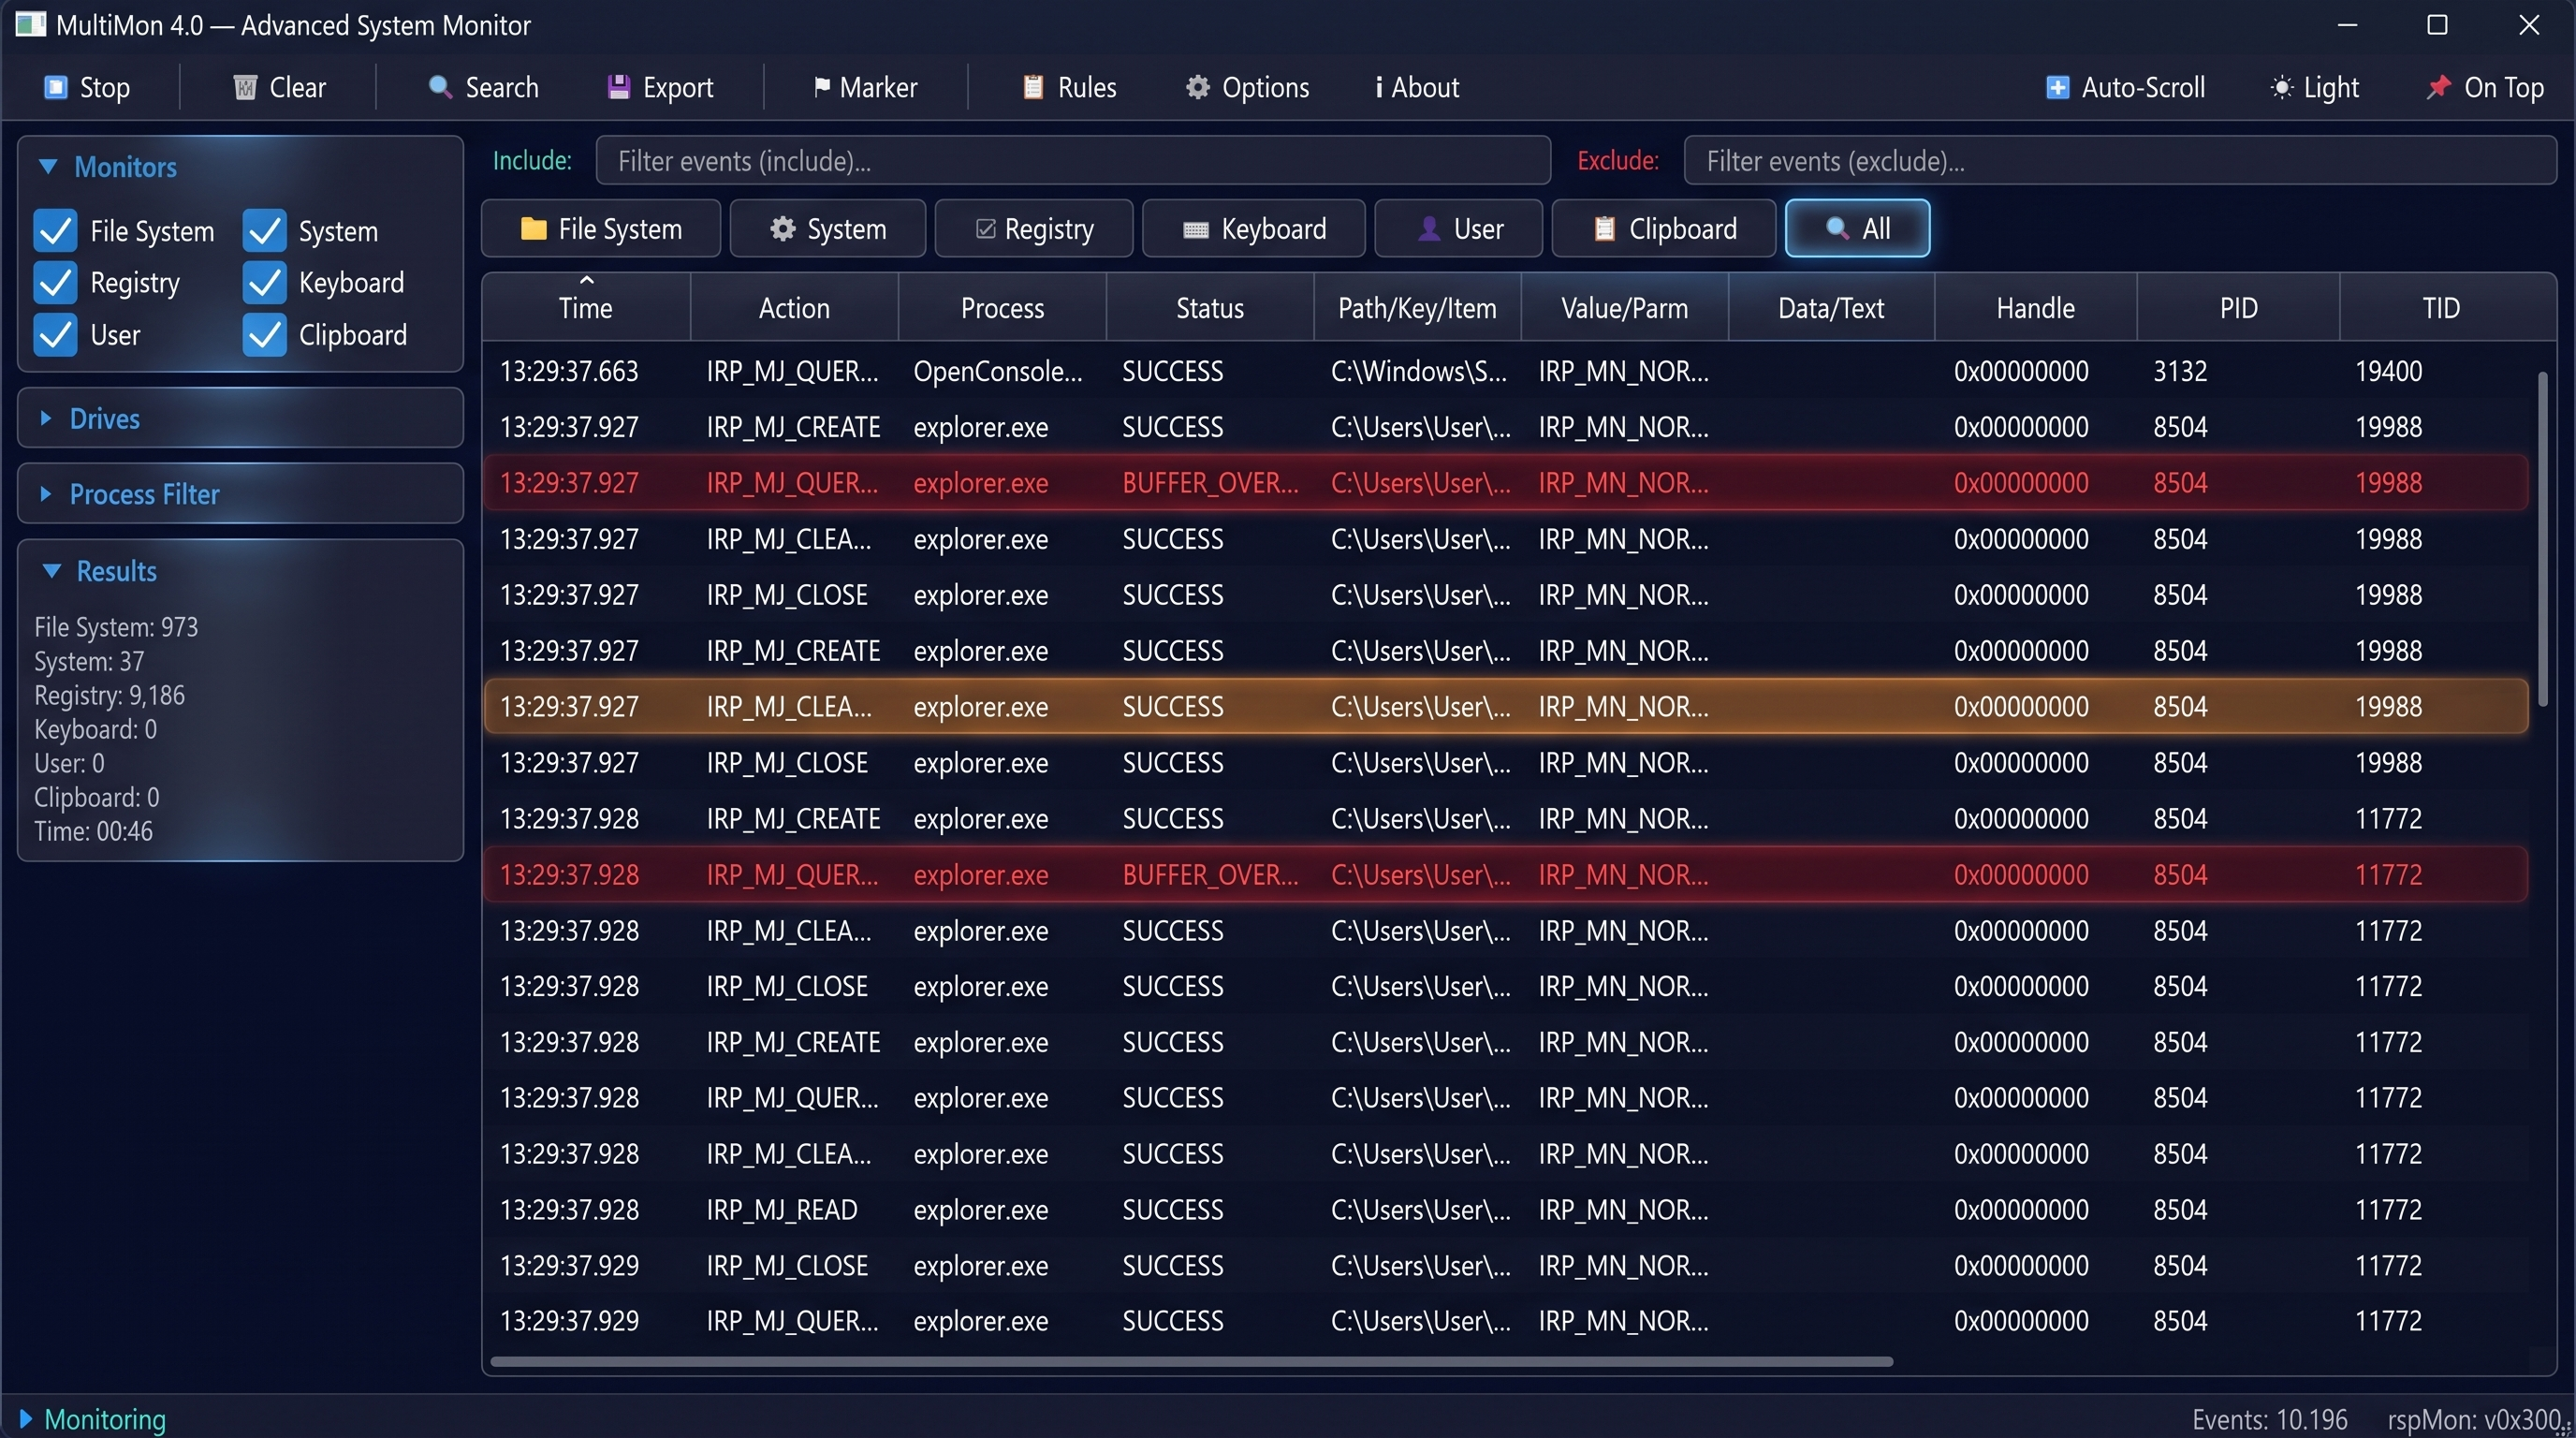The image size is (2576, 1438).
Task: Toggle Auto-Scroll in the toolbar
Action: point(2125,87)
